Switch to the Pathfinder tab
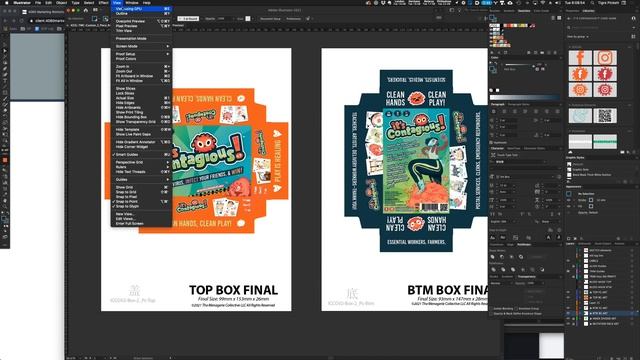The height and width of the screenshot is (360, 640). (524, 244)
